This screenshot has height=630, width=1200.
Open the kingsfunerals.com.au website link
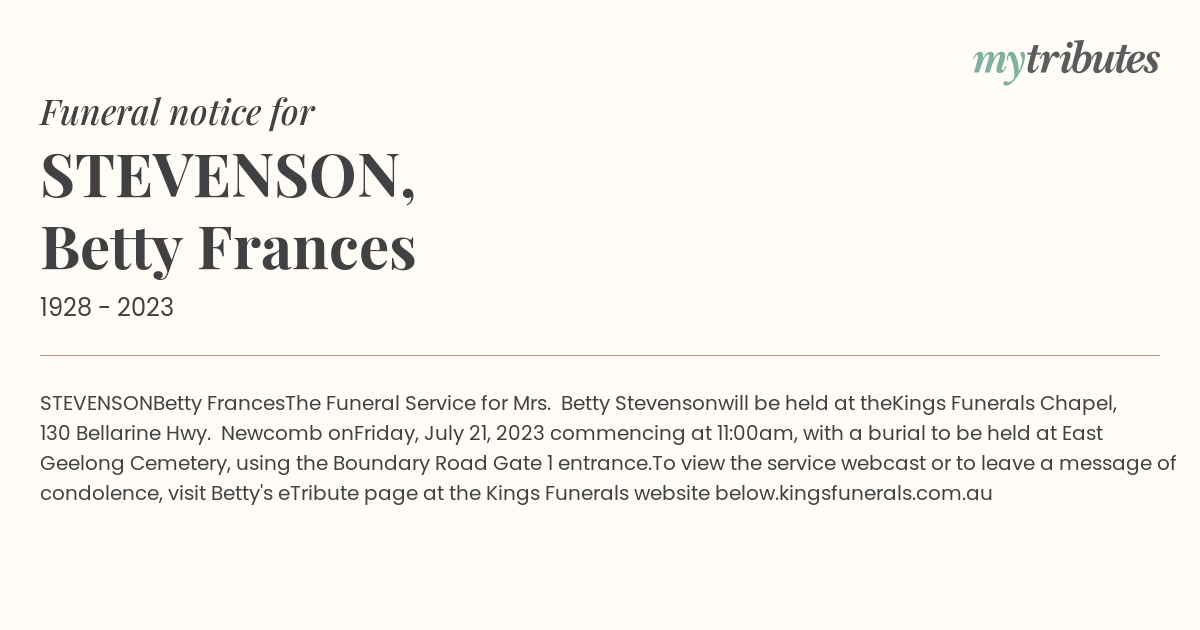(885, 493)
